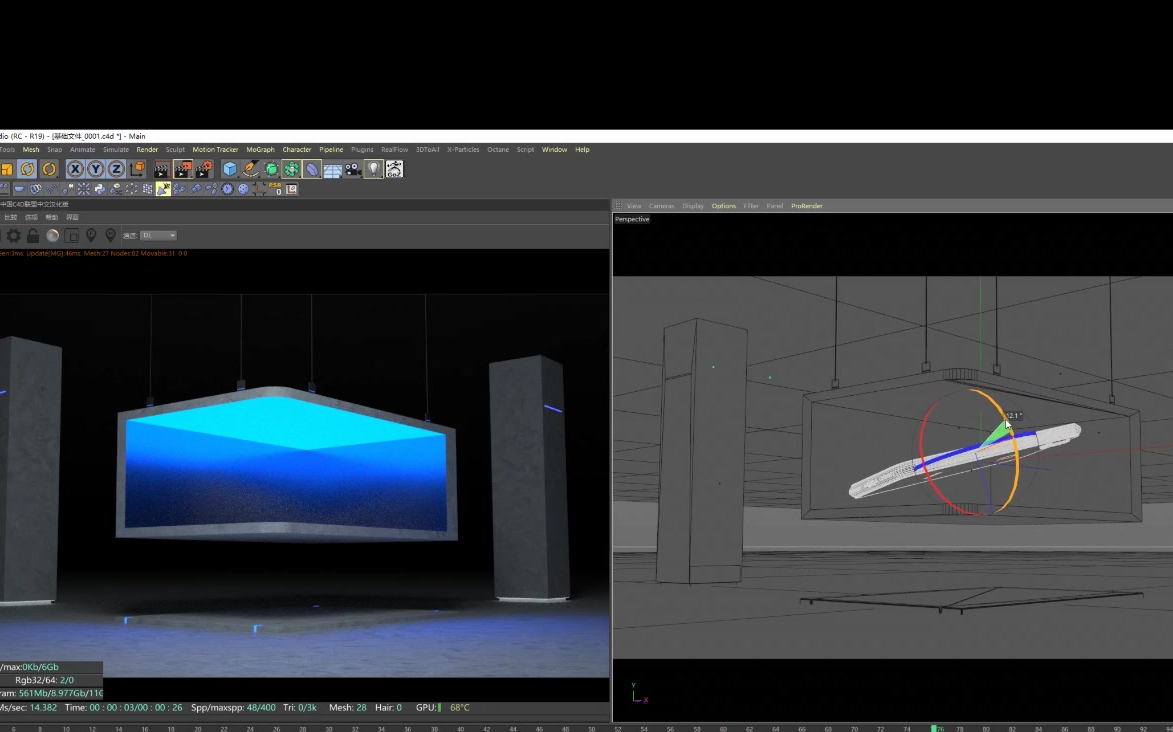Click the green timeline playhead marker

934,728
